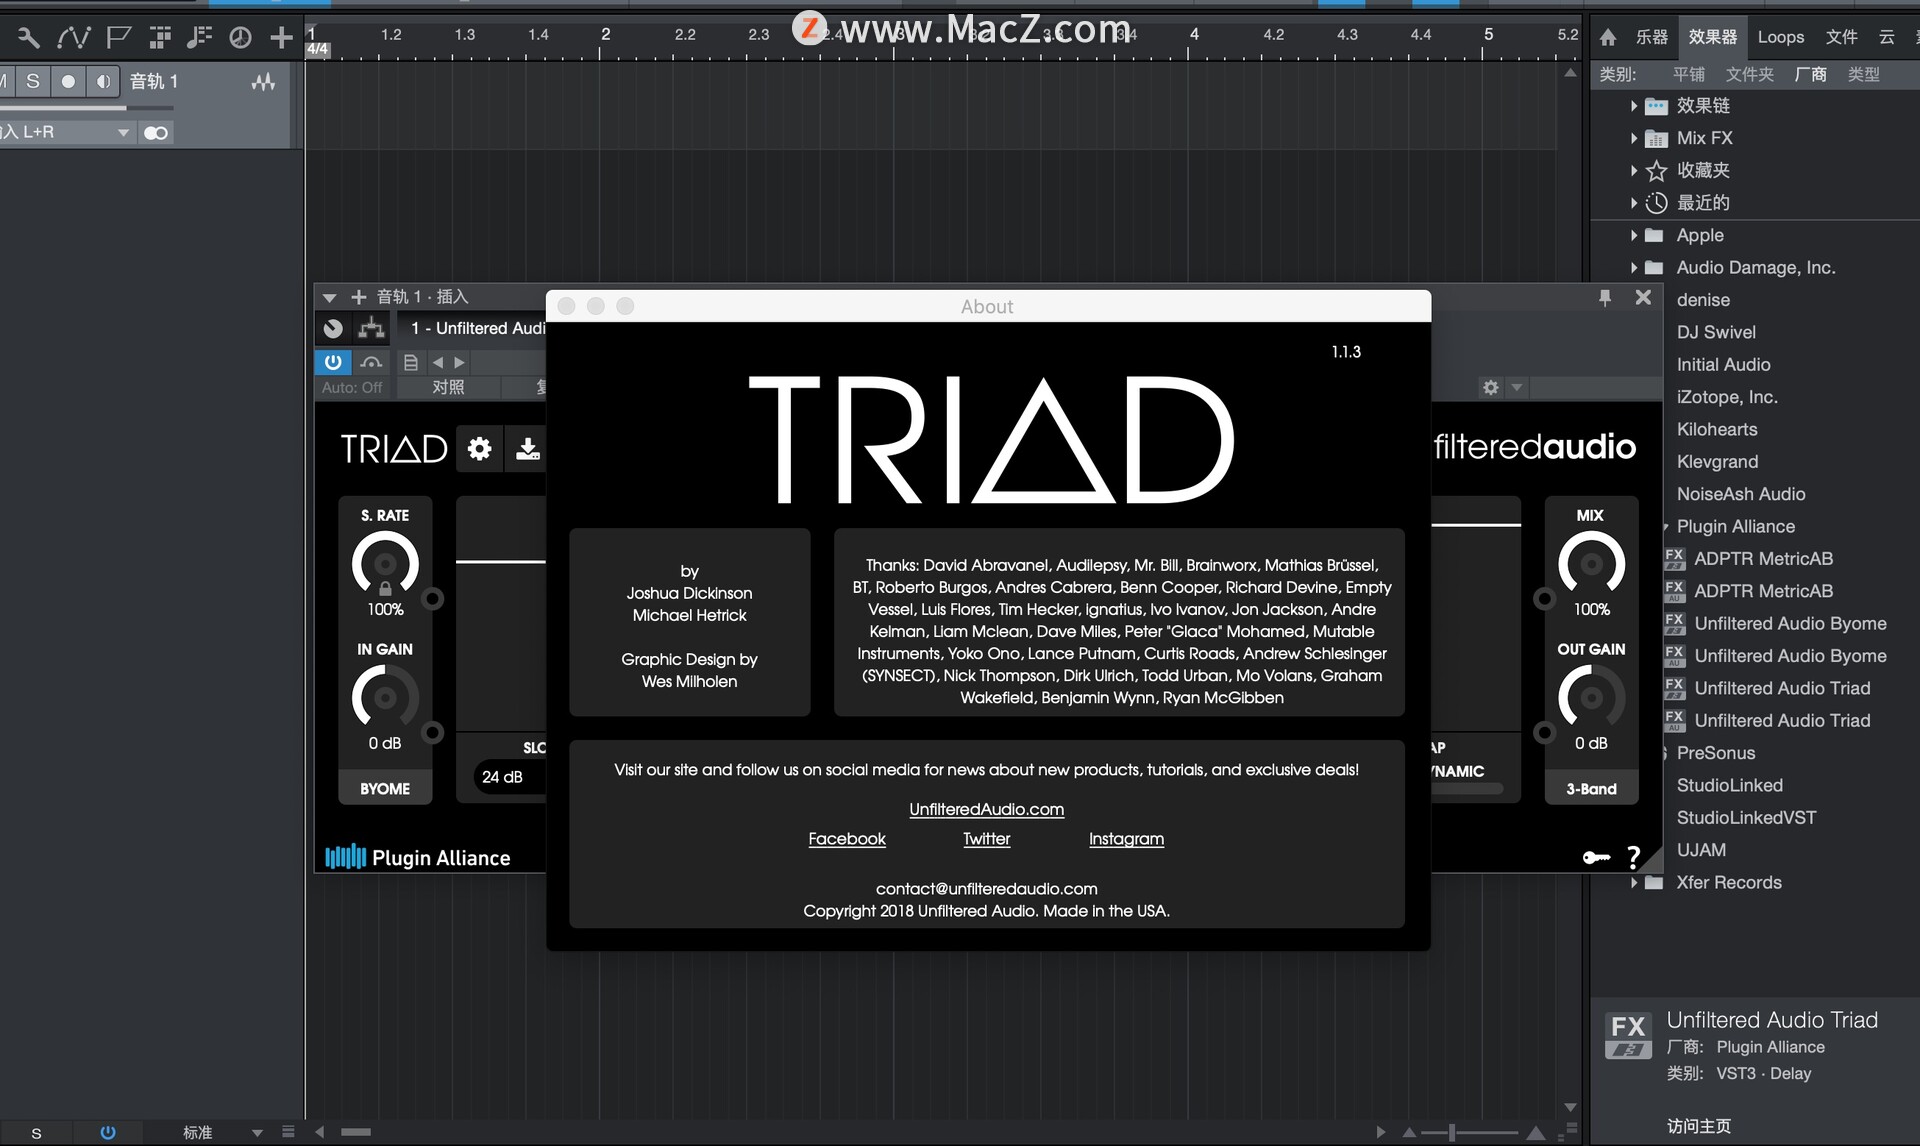
Task: Open UnfilteredAudio.com link
Action: 986,809
